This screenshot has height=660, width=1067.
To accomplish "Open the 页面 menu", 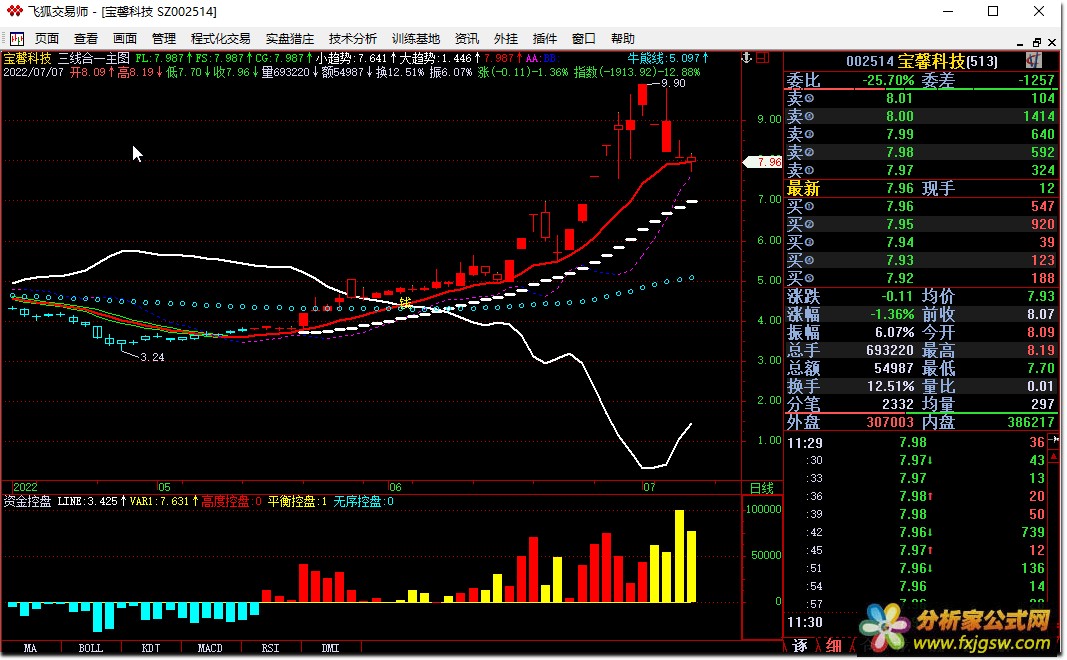I will 47,39.
